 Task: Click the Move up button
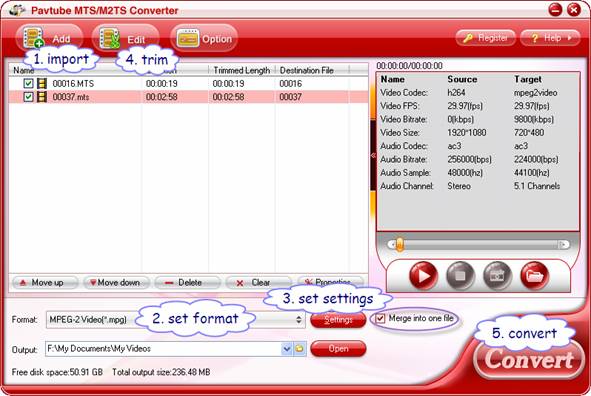(45, 282)
